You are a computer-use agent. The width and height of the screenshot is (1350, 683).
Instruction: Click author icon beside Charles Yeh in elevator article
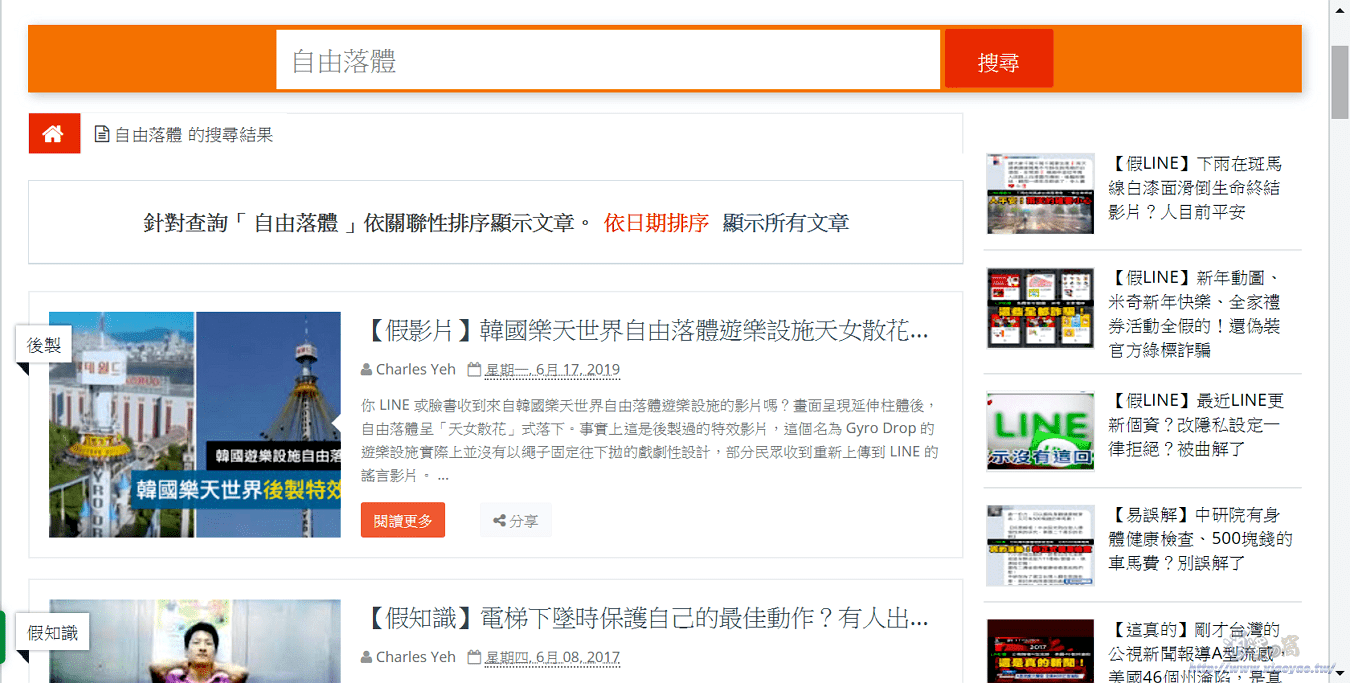[366, 658]
